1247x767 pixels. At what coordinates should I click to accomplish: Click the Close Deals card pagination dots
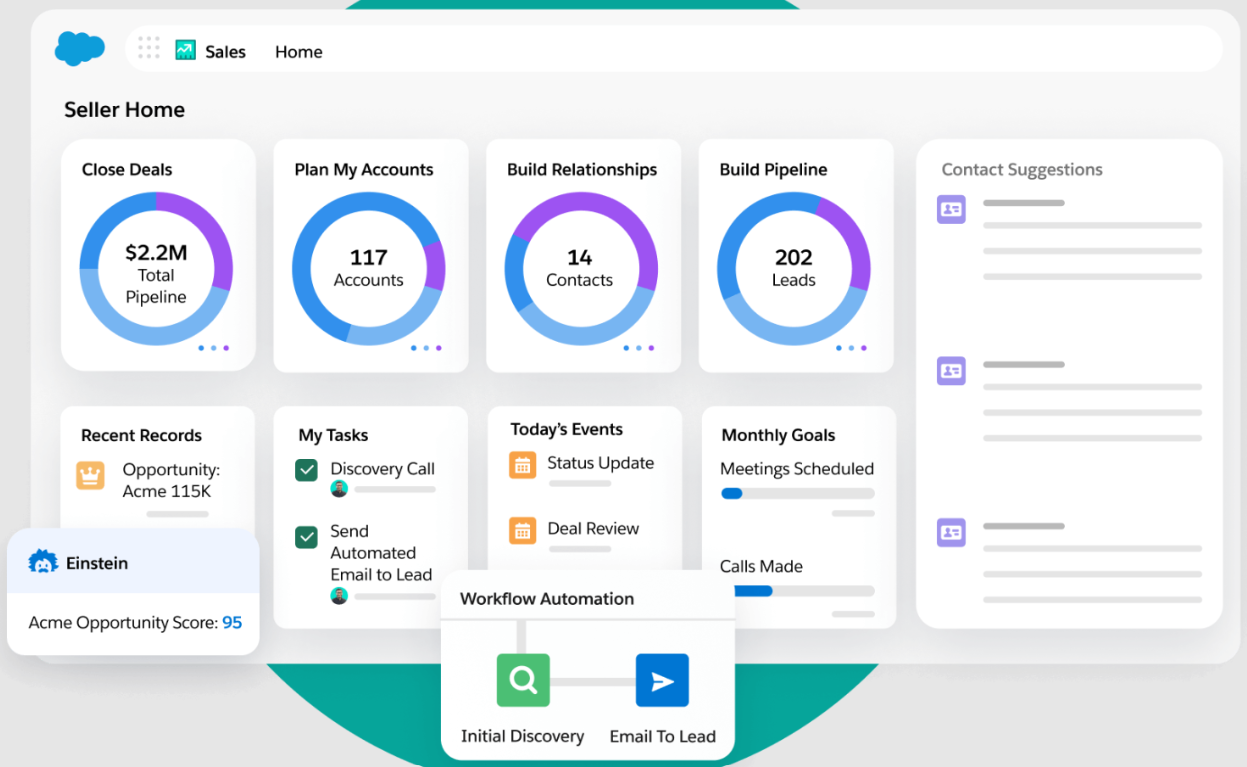pos(214,348)
